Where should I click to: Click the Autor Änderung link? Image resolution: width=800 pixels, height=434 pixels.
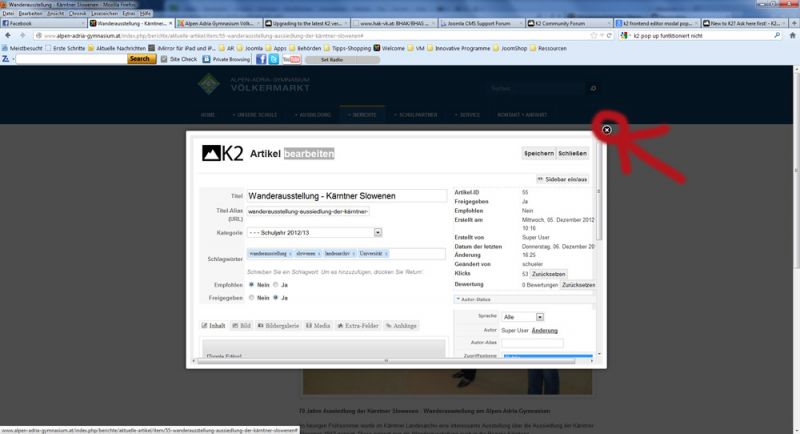click(544, 330)
